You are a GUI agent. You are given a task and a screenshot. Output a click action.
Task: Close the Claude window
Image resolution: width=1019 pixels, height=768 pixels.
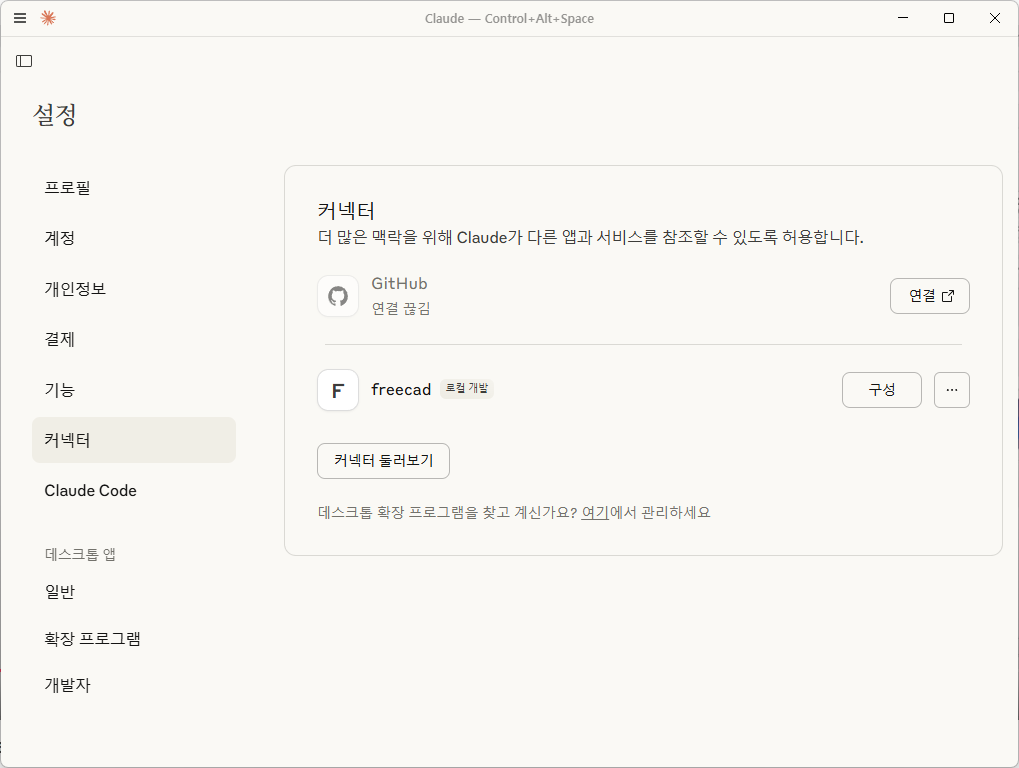(994, 18)
